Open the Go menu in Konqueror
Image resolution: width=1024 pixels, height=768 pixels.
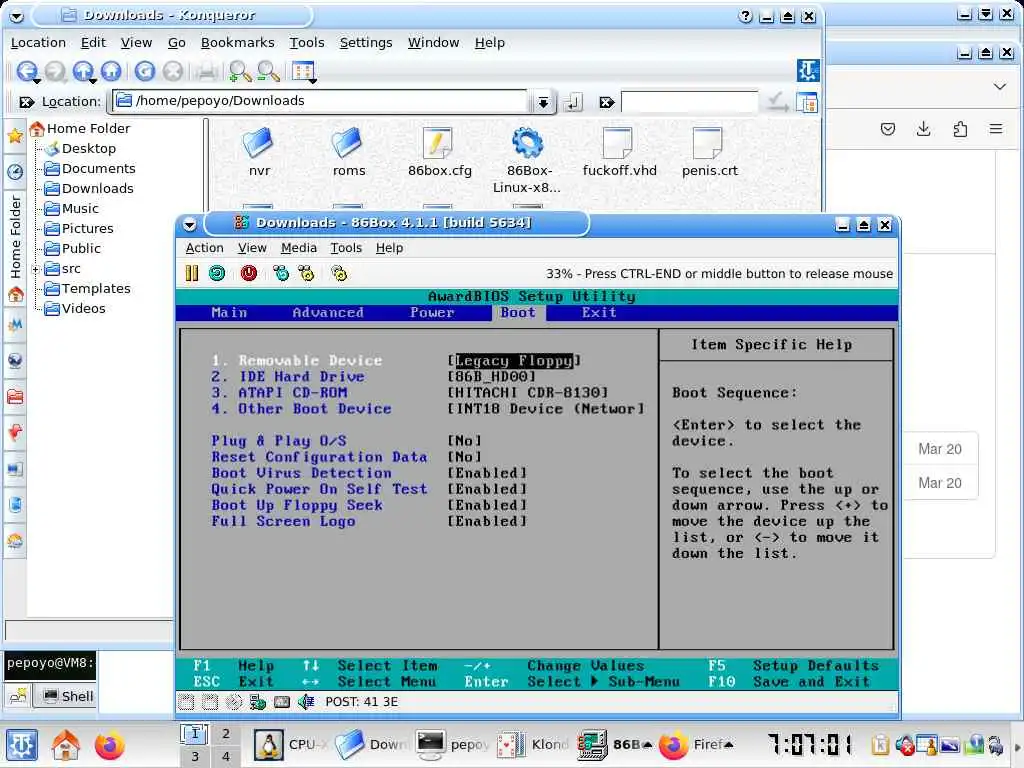[x=176, y=42]
